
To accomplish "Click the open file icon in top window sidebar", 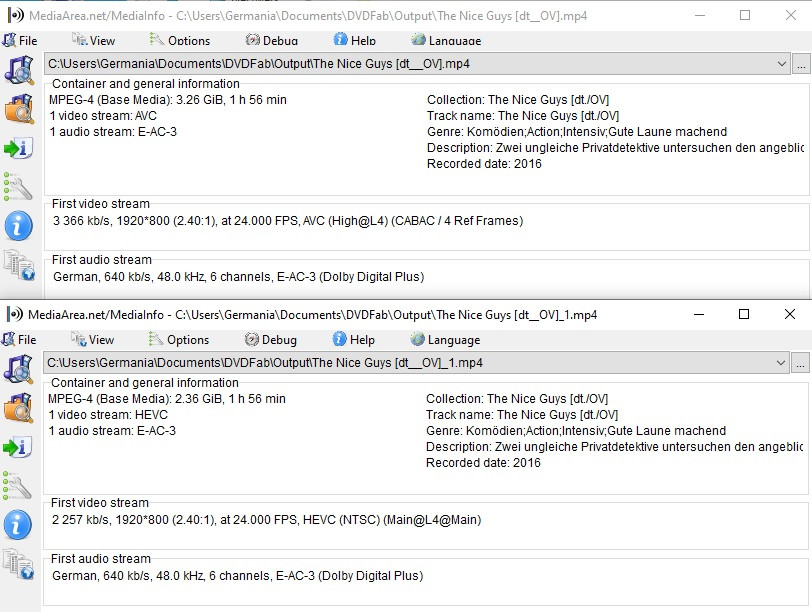I will pos(19,70).
